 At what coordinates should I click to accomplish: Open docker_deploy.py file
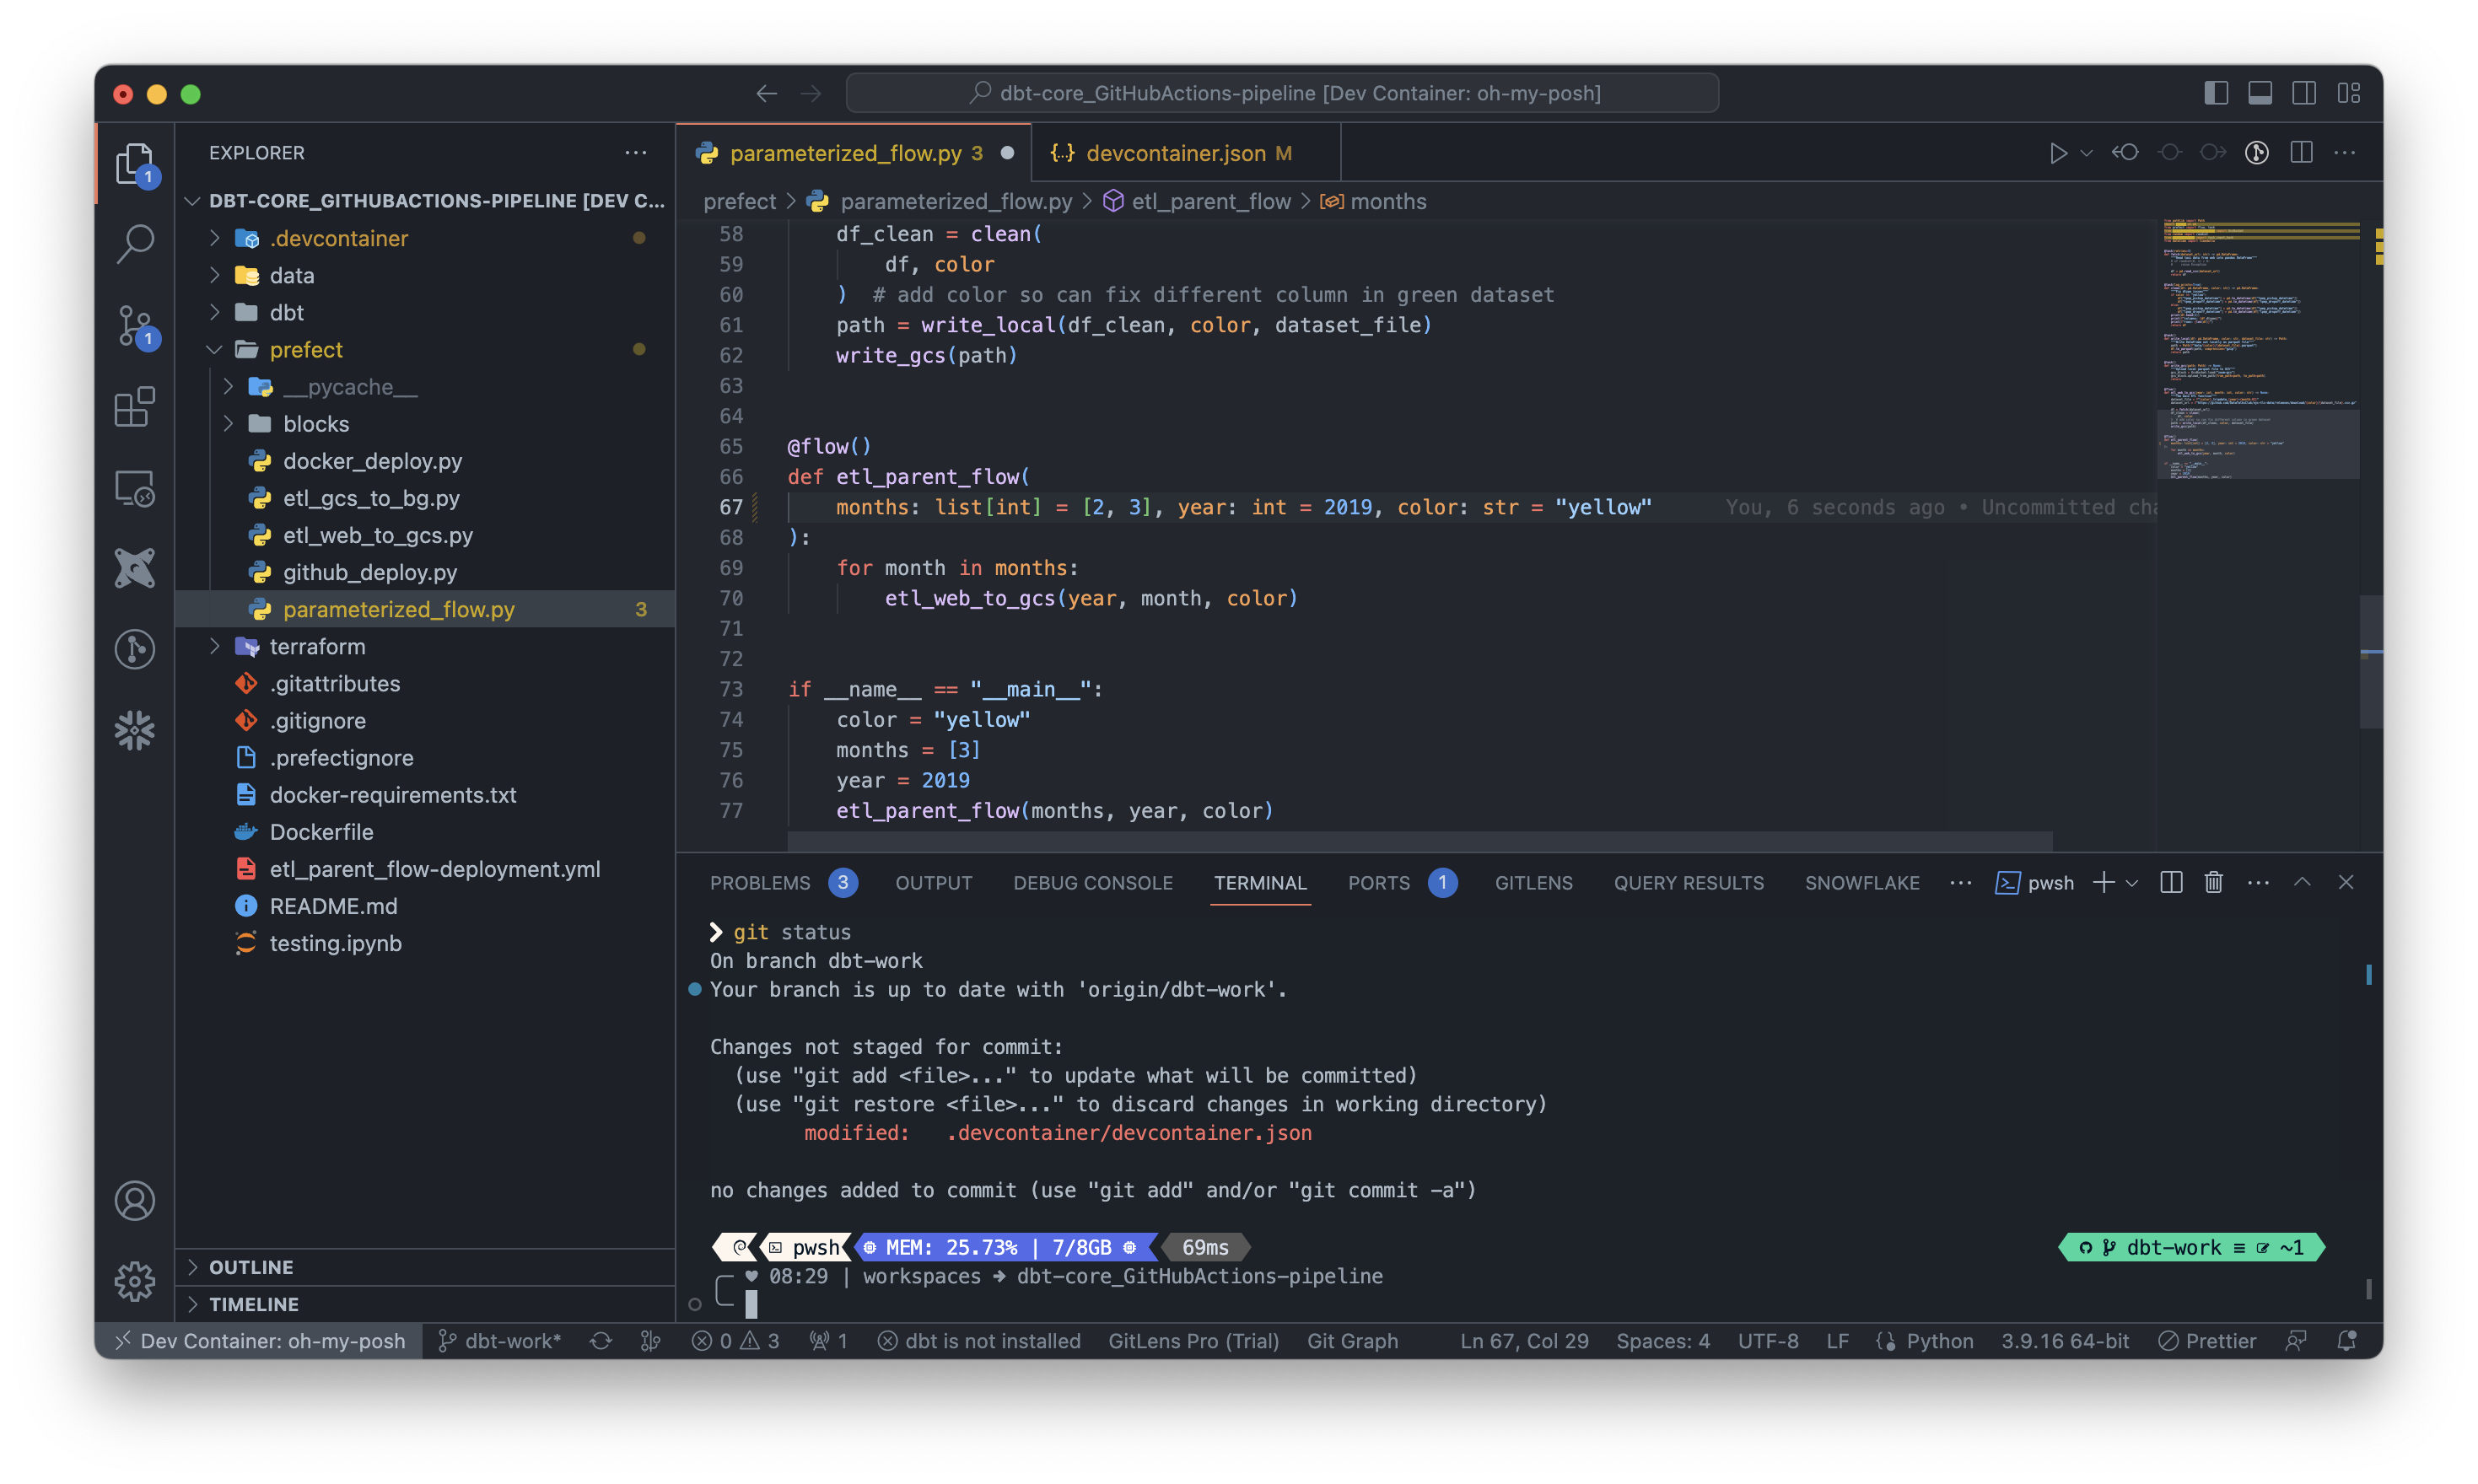point(424,460)
